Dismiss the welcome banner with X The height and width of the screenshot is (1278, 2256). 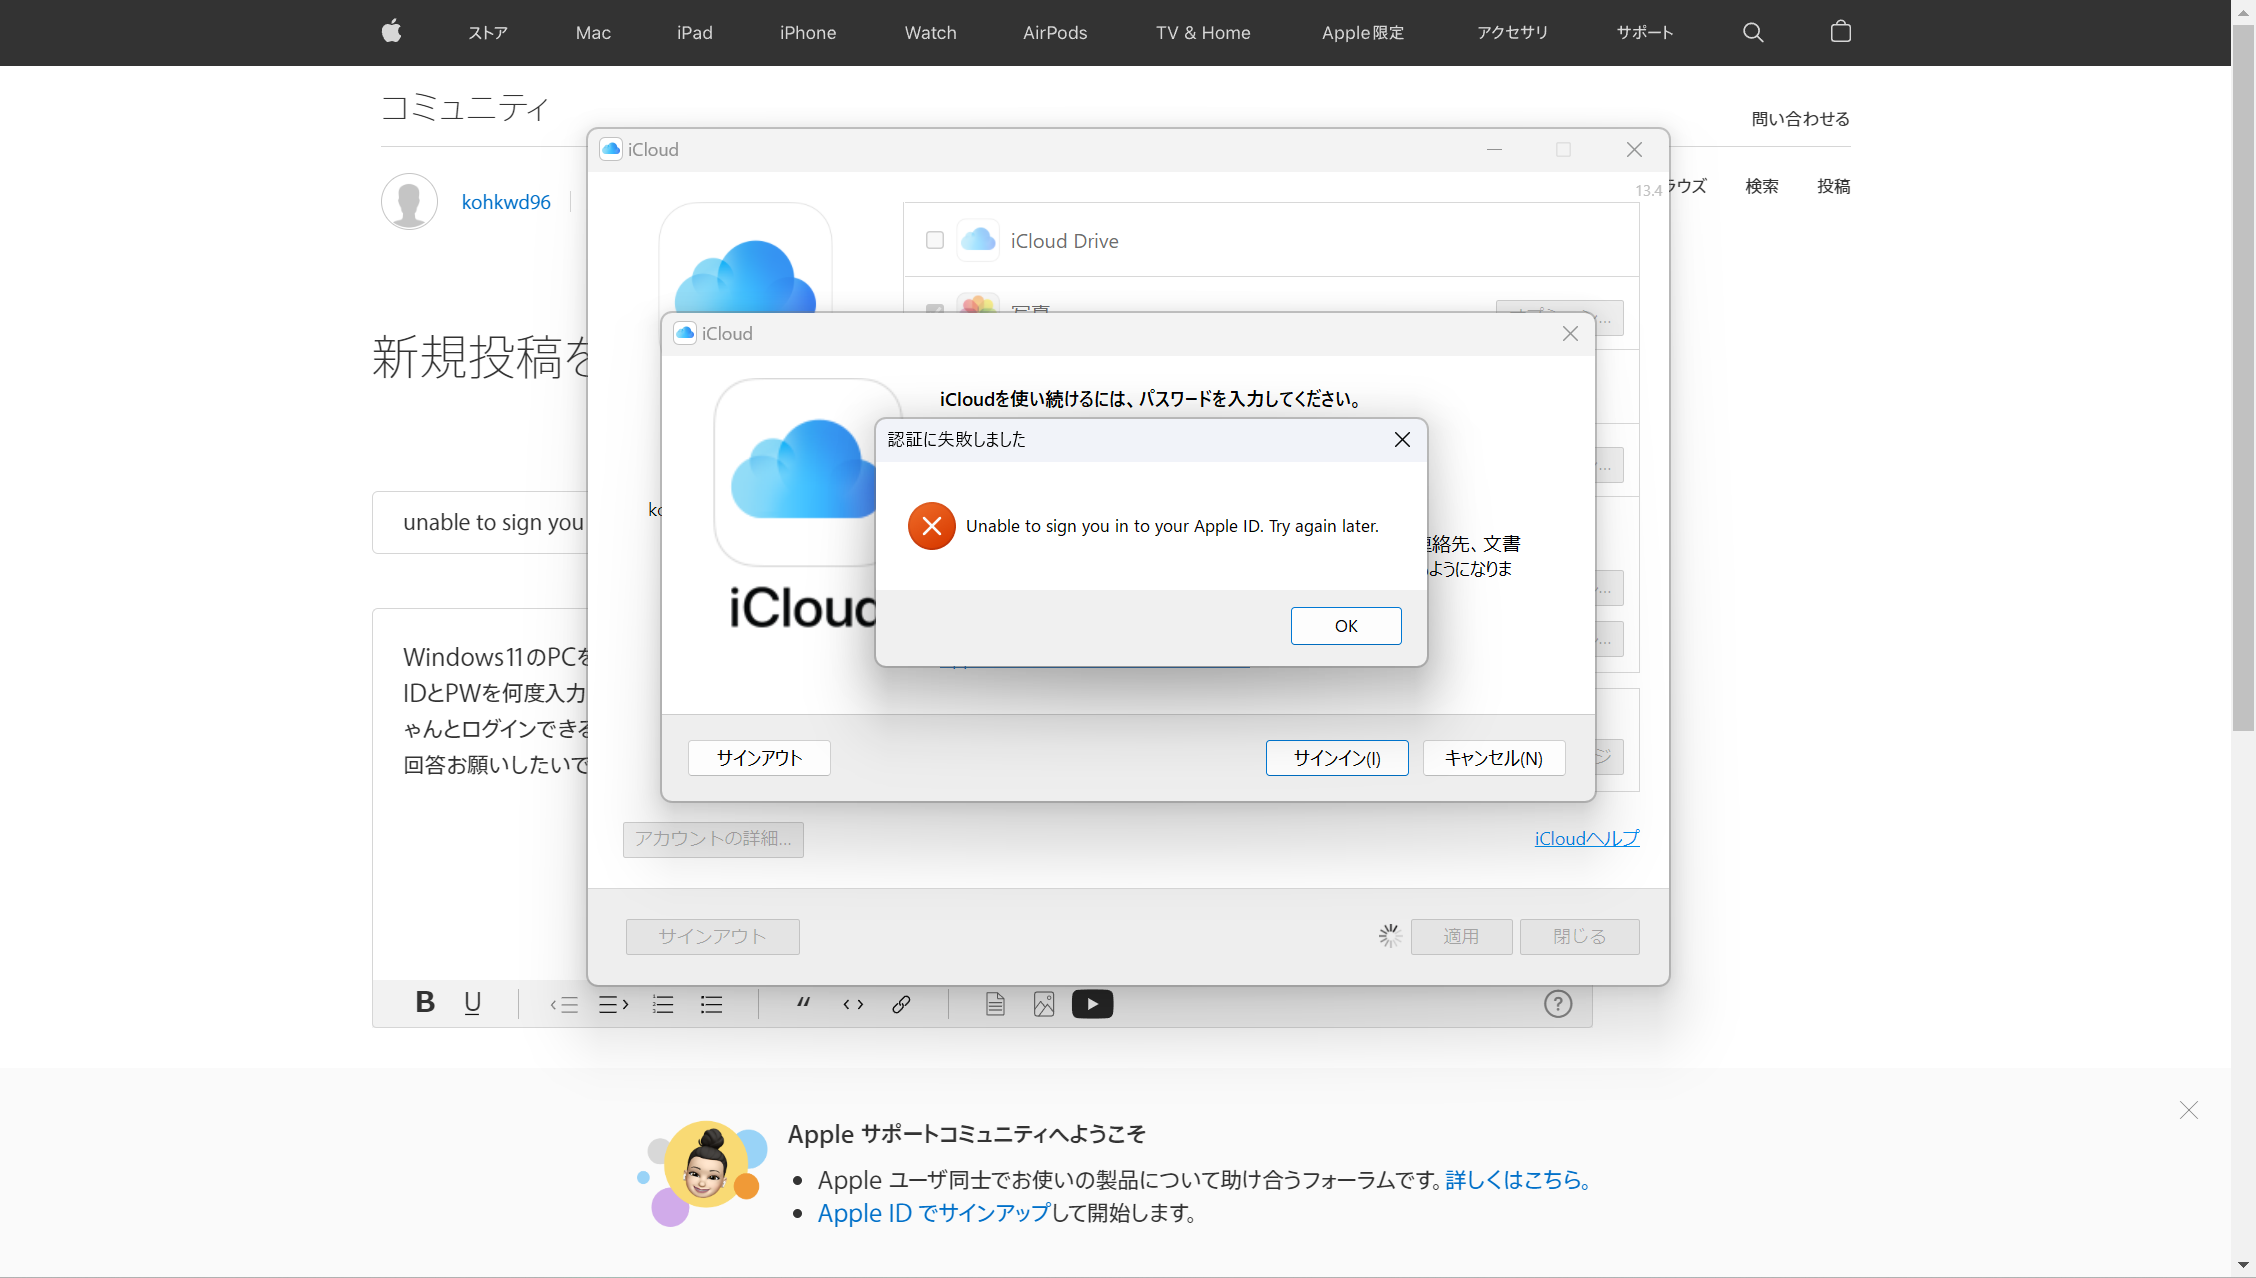(x=2188, y=1110)
